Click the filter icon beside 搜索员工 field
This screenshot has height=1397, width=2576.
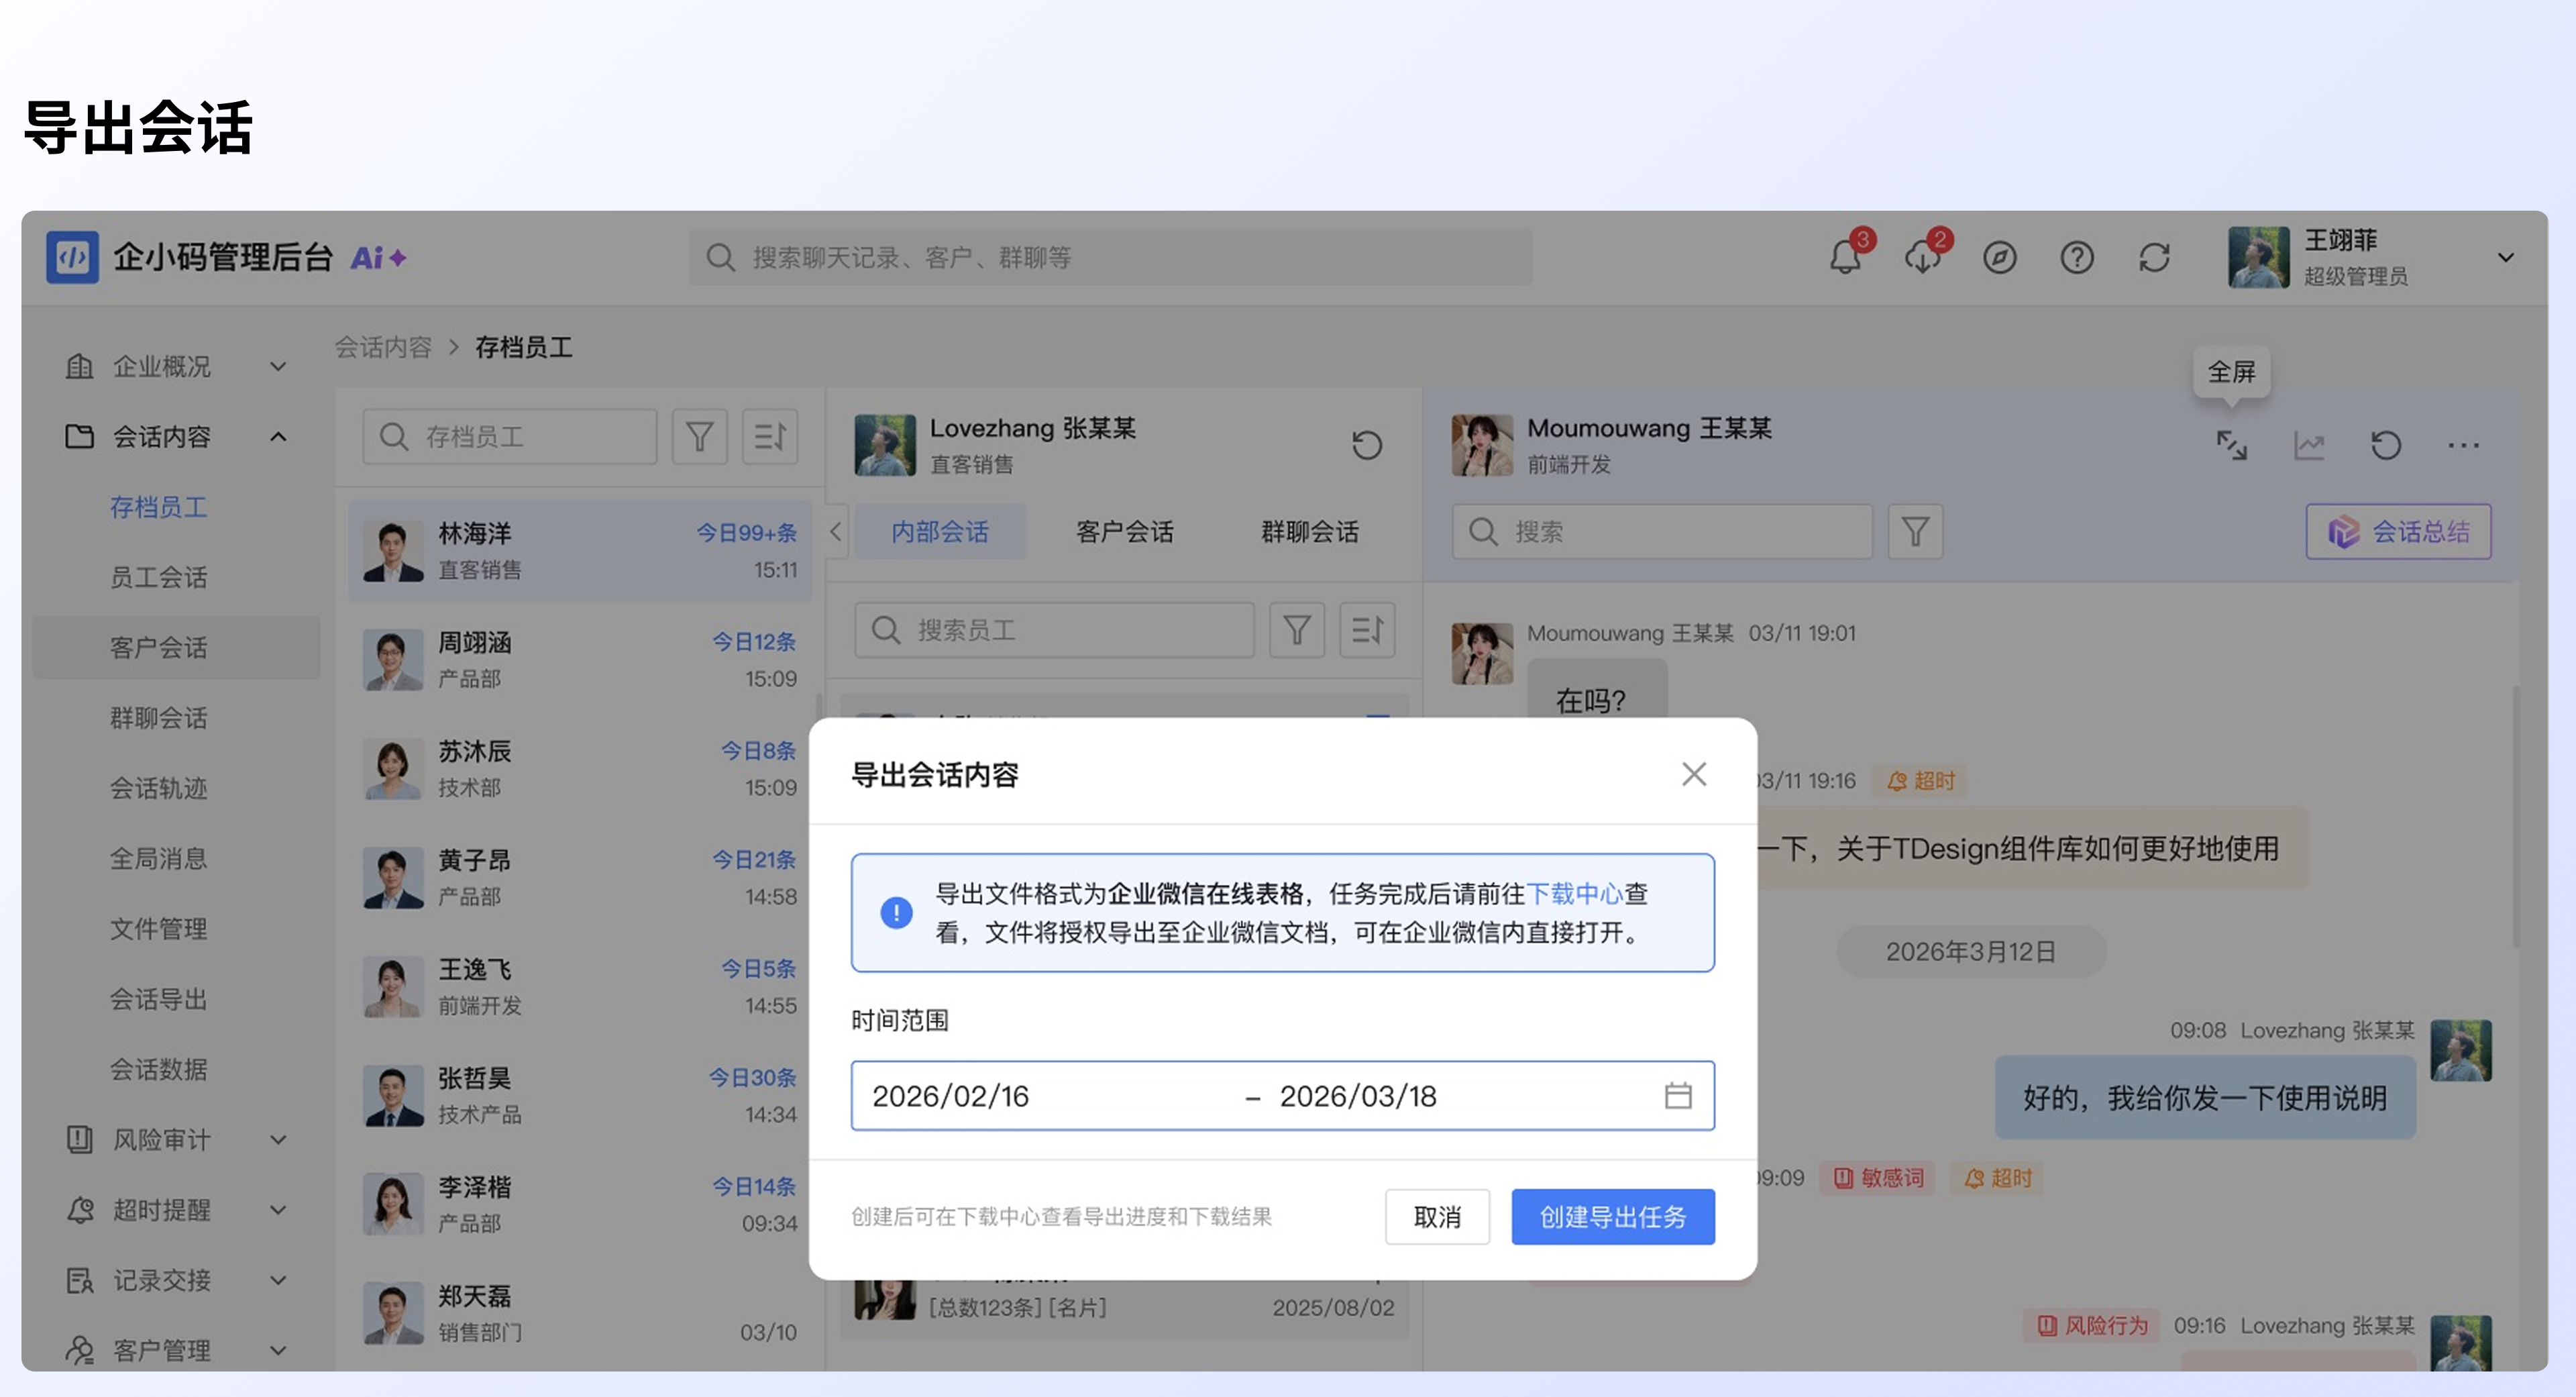point(1297,630)
